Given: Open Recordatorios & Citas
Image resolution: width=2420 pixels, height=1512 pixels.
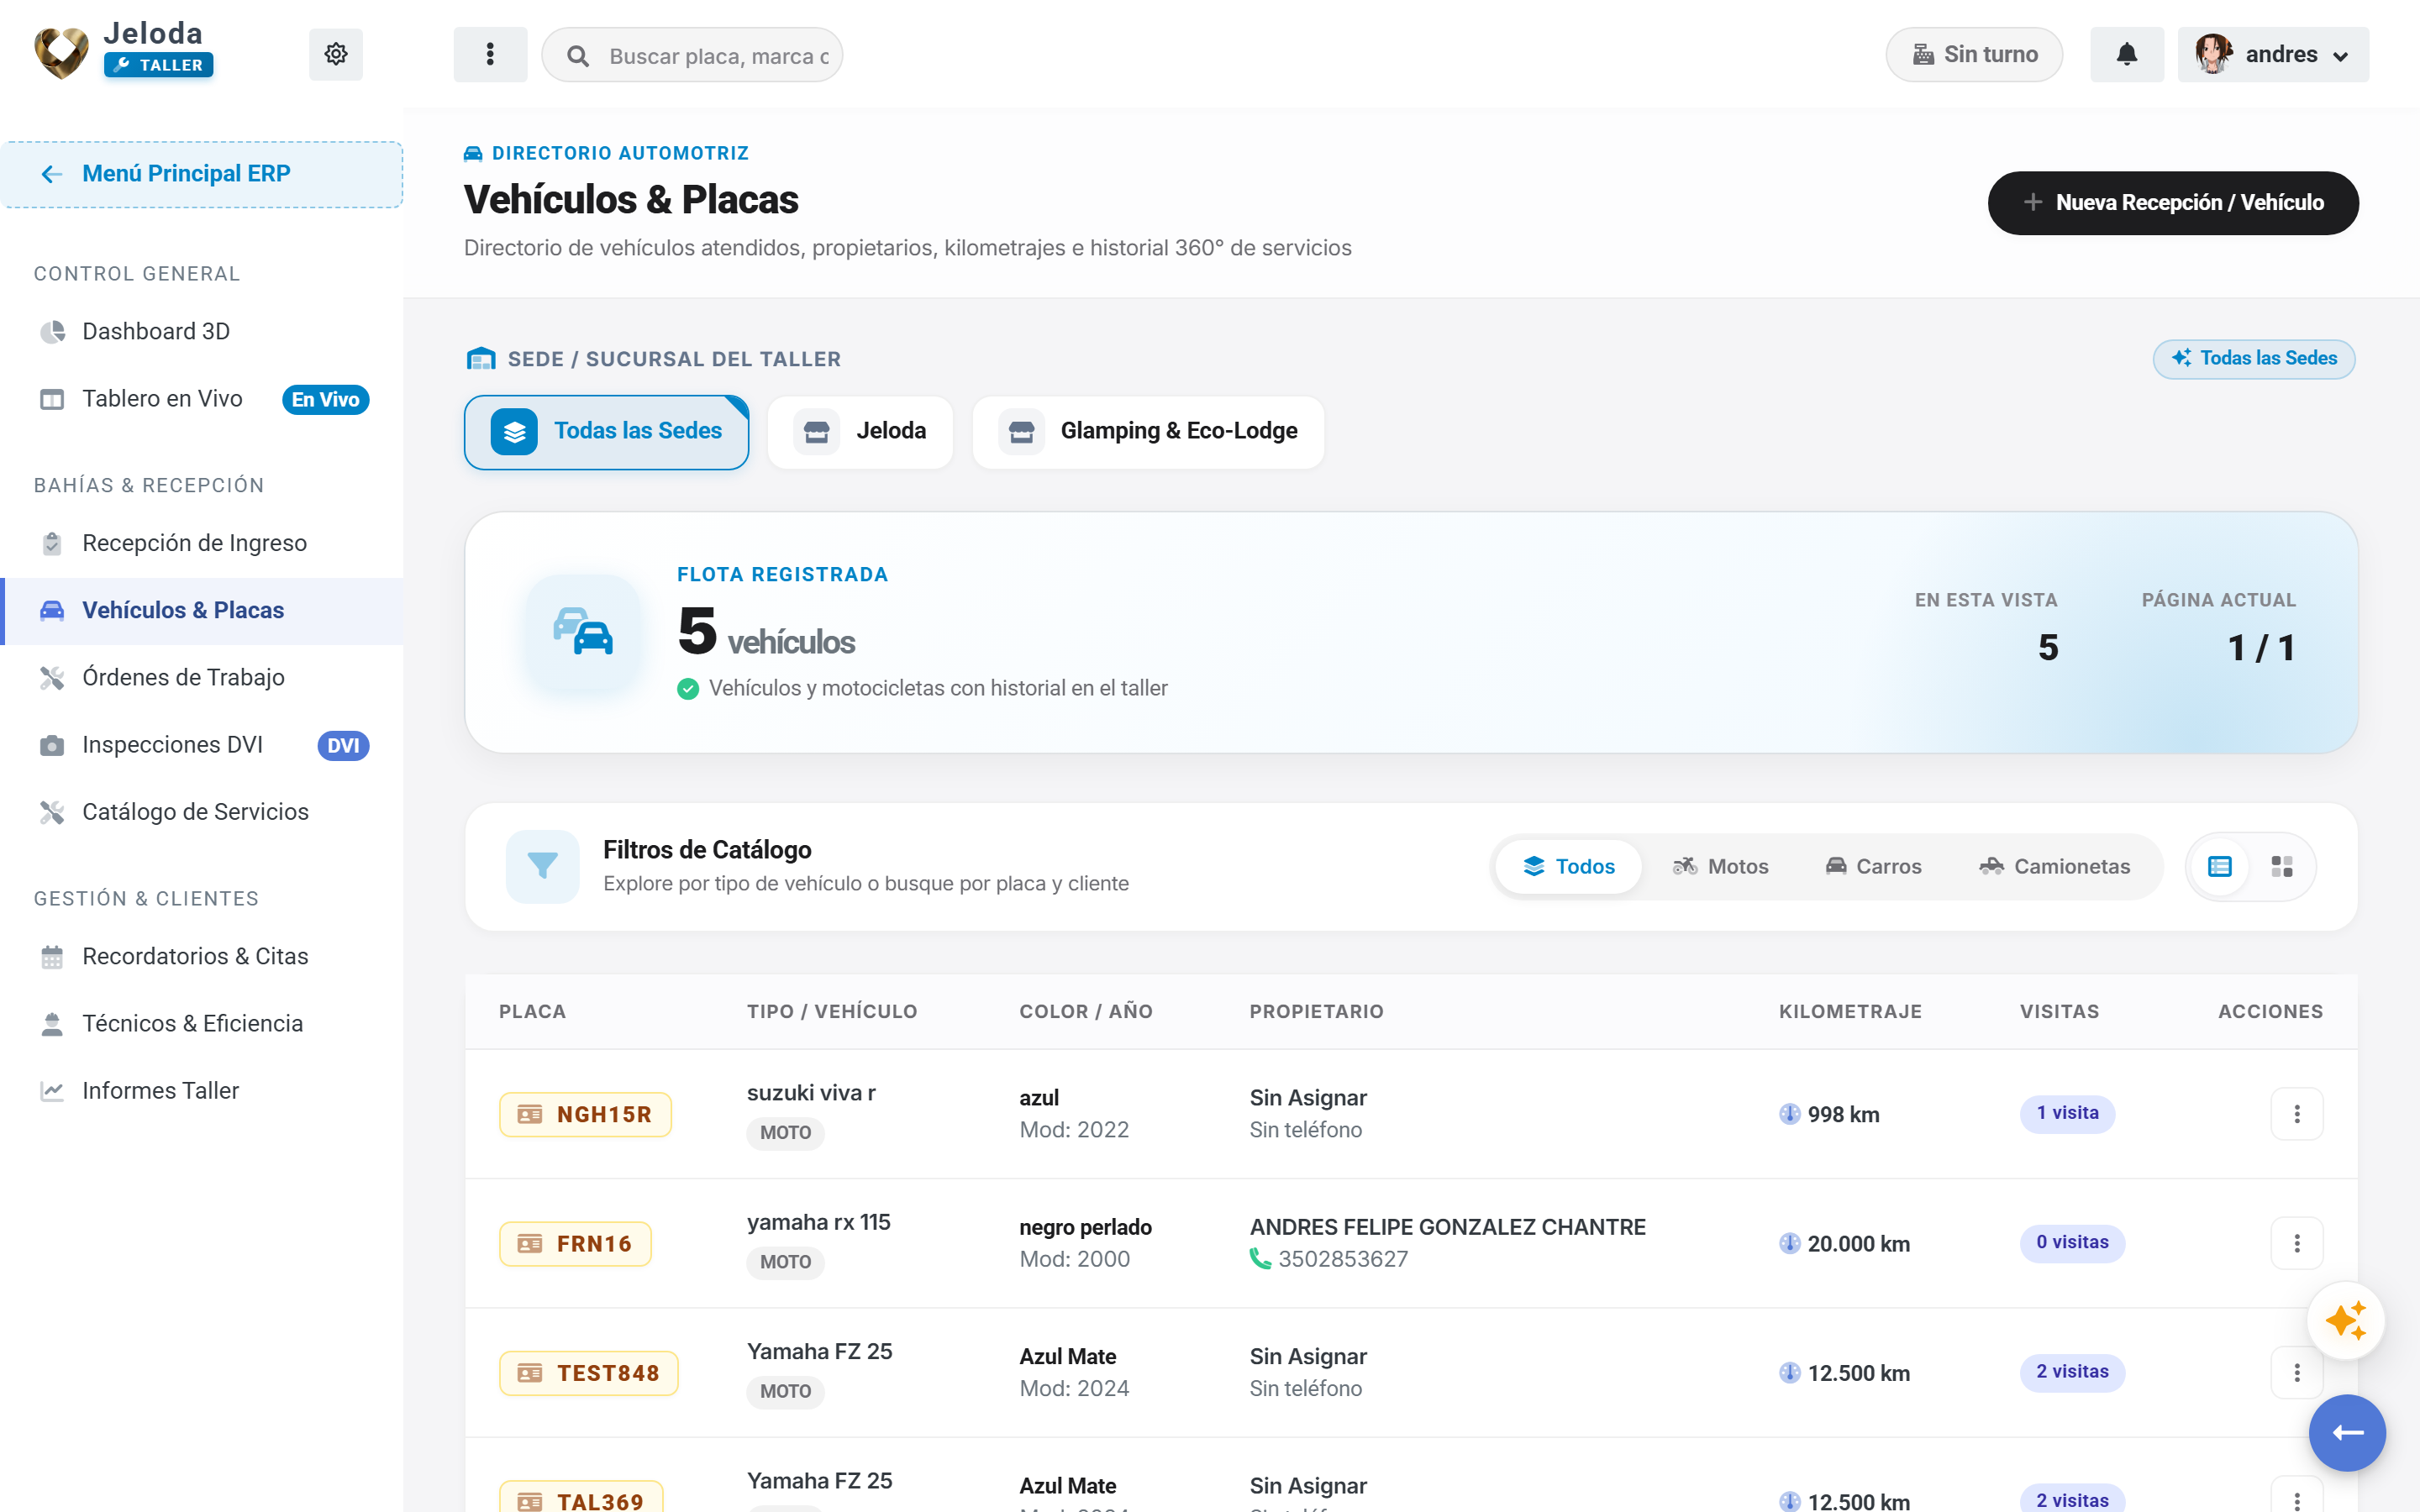Looking at the screenshot, I should 202,956.
